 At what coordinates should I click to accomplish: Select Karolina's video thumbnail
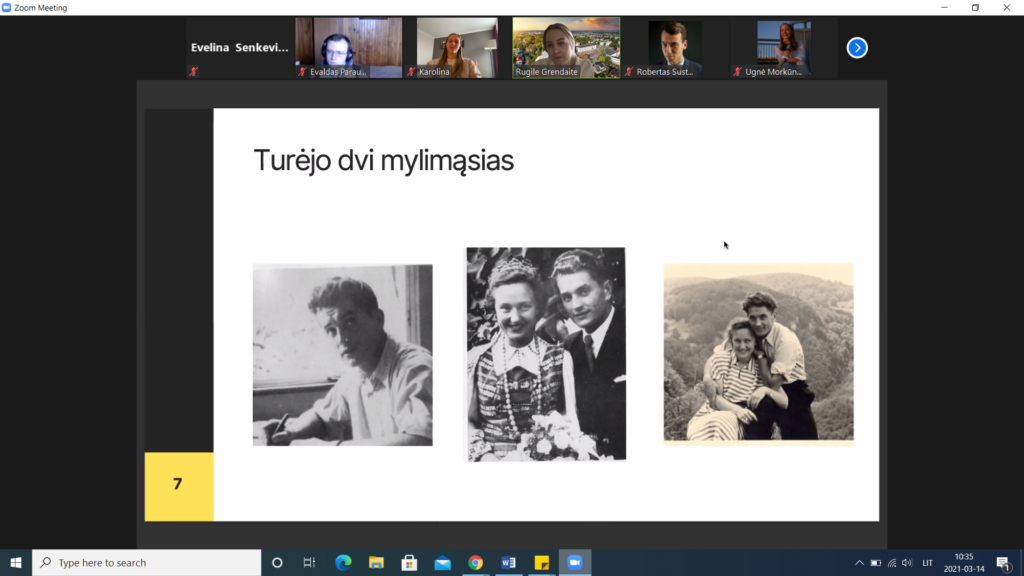click(x=457, y=47)
